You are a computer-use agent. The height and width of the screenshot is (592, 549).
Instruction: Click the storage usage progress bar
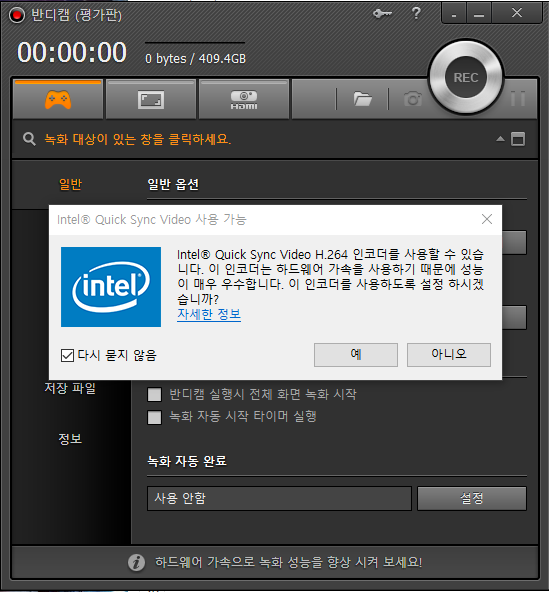pos(195,43)
